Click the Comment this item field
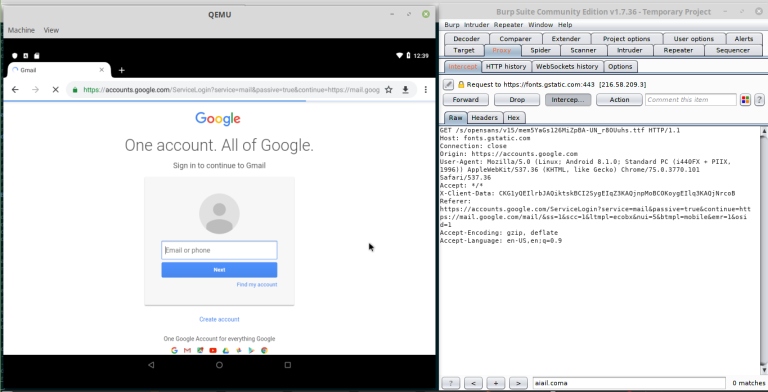The width and height of the screenshot is (768, 392). [x=691, y=99]
